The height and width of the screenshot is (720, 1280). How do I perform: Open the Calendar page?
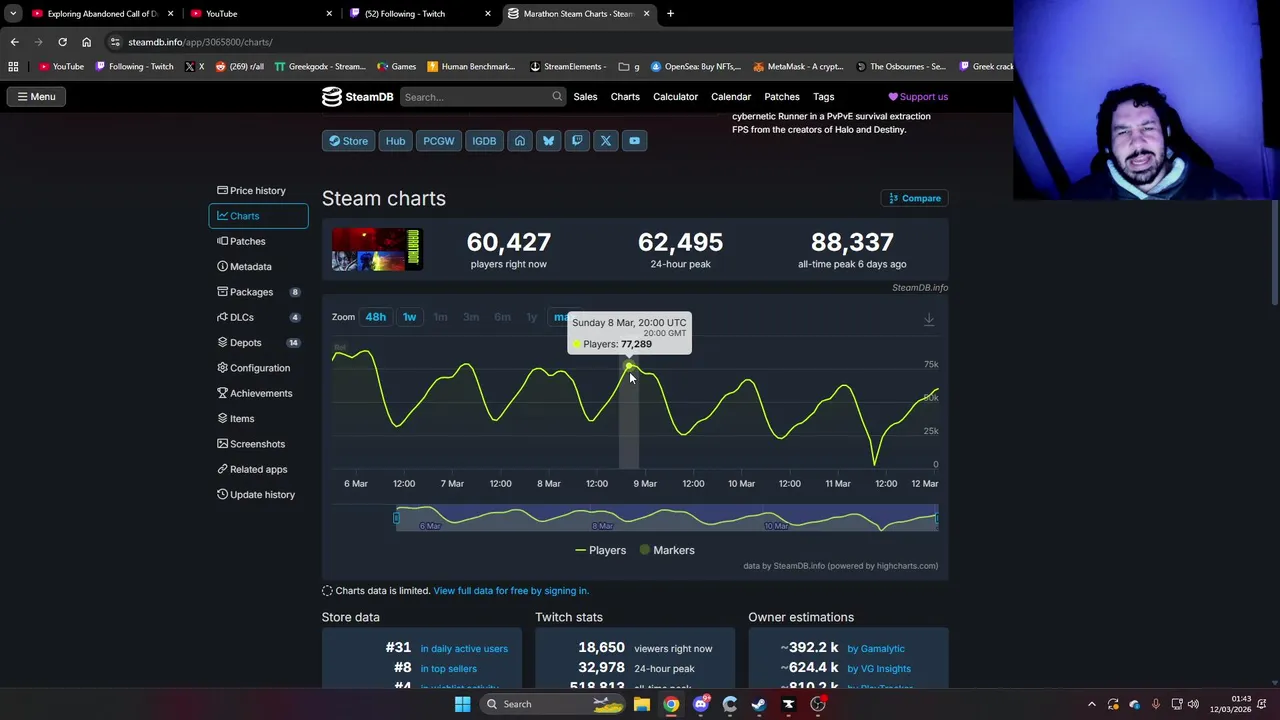pos(731,97)
